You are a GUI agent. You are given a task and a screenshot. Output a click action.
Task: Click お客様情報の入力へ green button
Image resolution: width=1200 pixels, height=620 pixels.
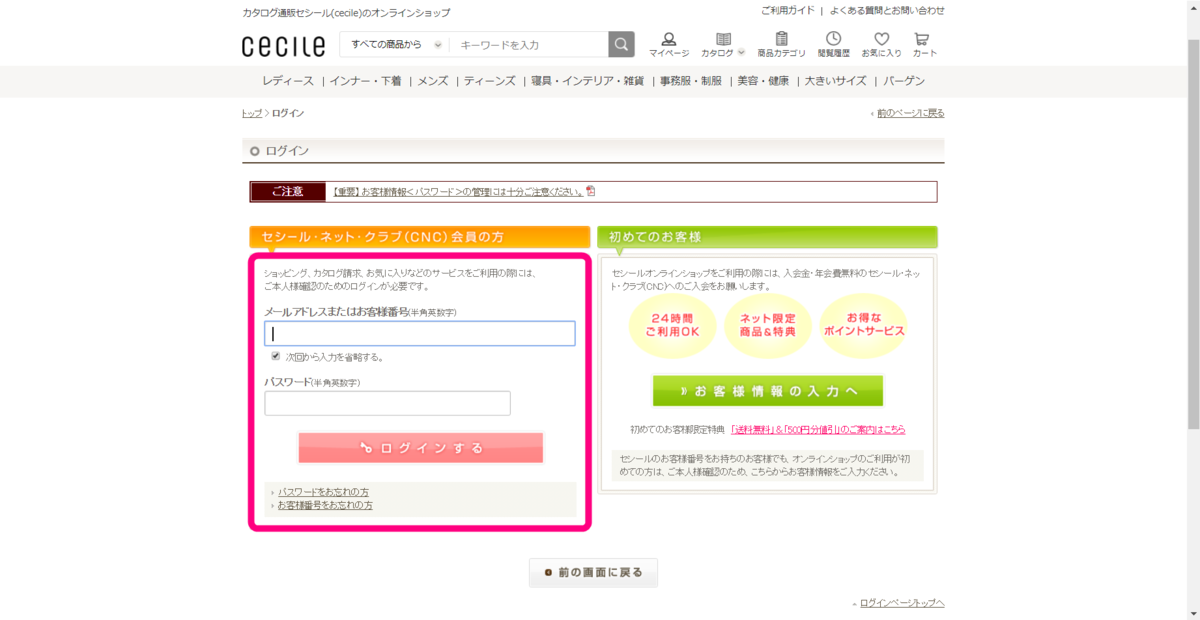click(x=768, y=391)
